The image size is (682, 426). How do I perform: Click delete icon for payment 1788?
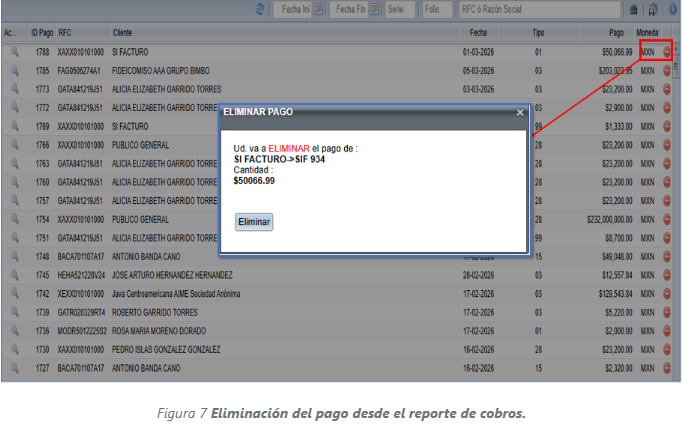[667, 50]
